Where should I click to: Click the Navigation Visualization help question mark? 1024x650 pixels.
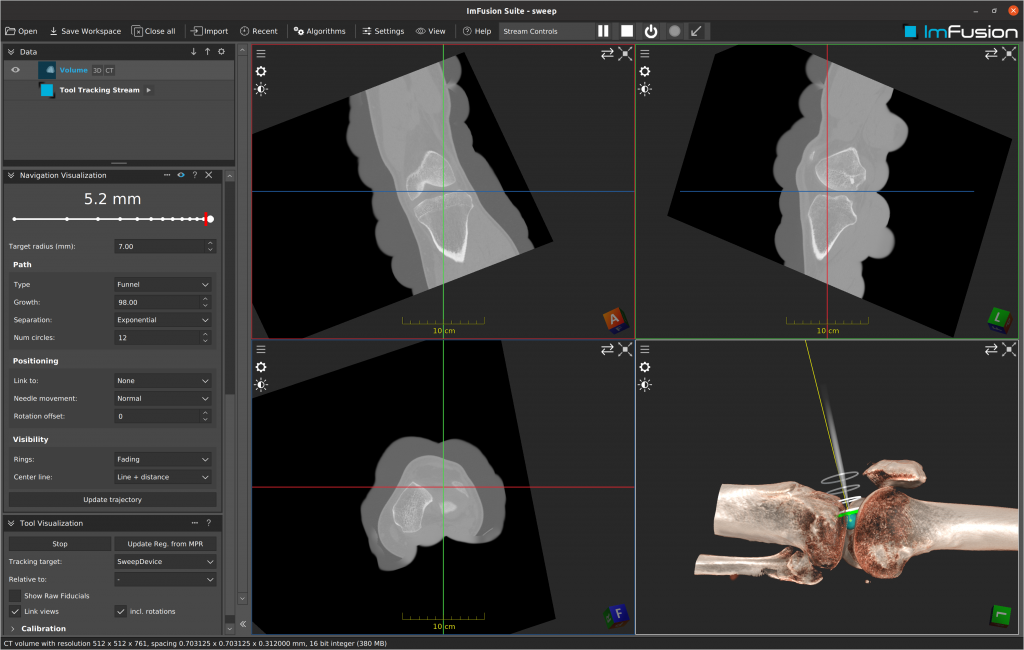pyautogui.click(x=195, y=175)
